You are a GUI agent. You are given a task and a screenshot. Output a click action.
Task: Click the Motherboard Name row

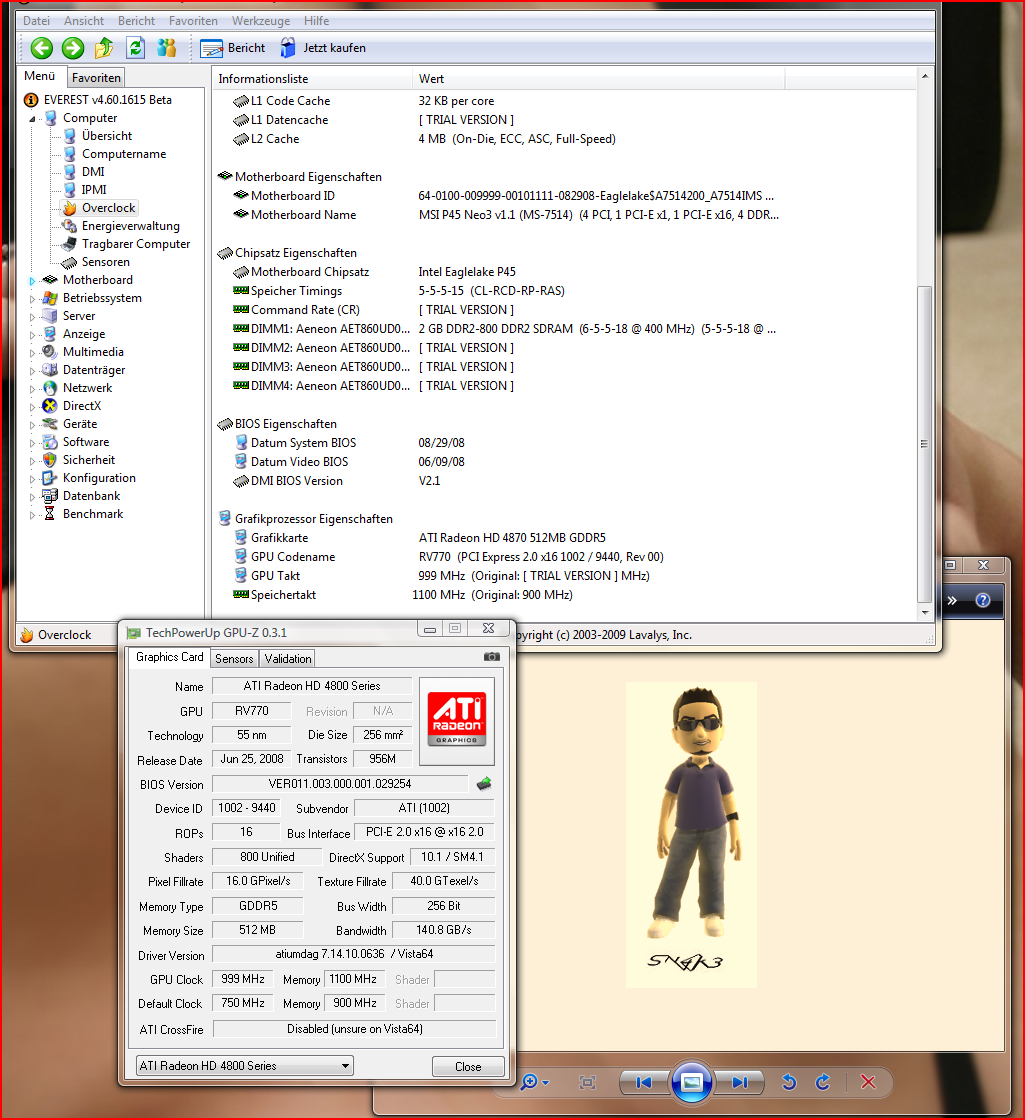[x=505, y=214]
